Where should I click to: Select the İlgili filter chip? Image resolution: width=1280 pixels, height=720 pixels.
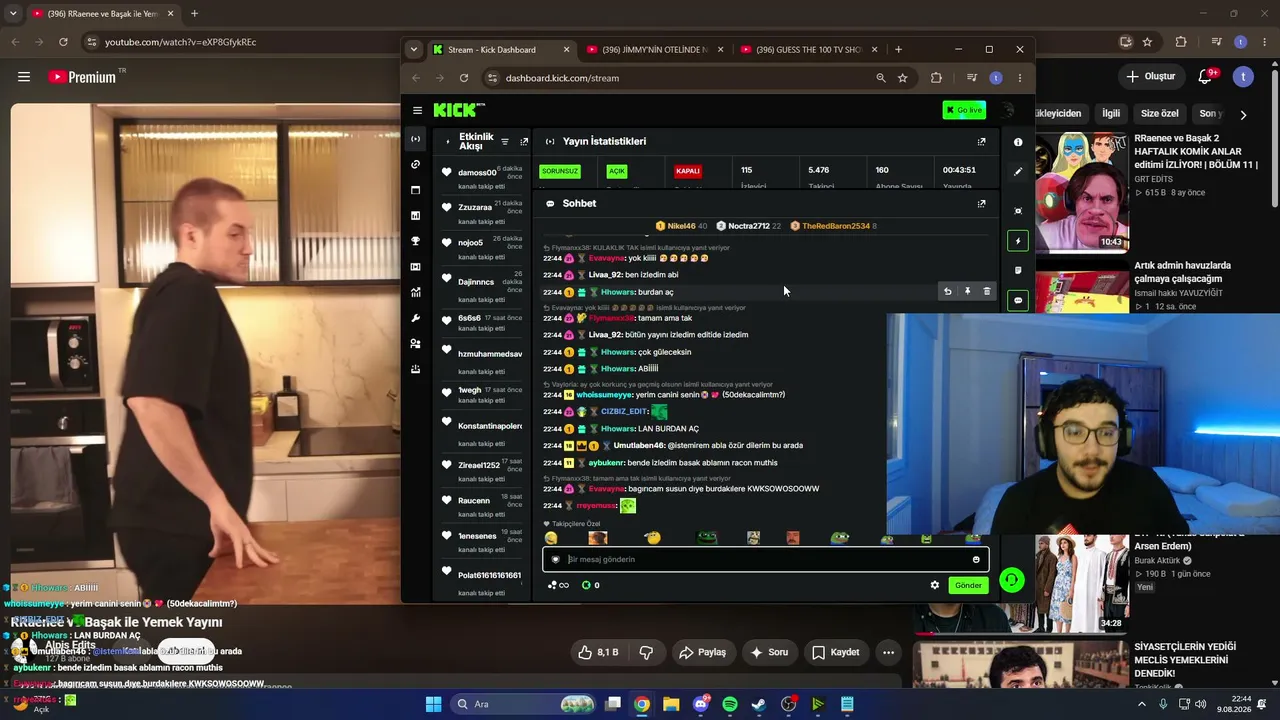(x=1111, y=114)
